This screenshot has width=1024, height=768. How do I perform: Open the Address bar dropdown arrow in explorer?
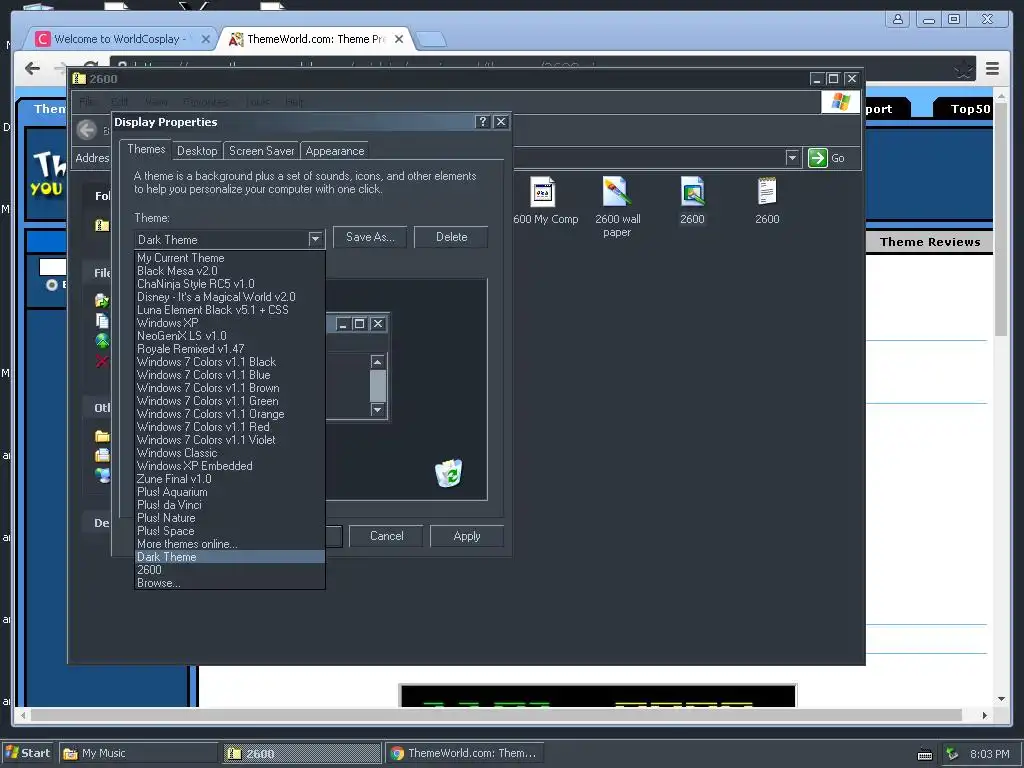792,158
